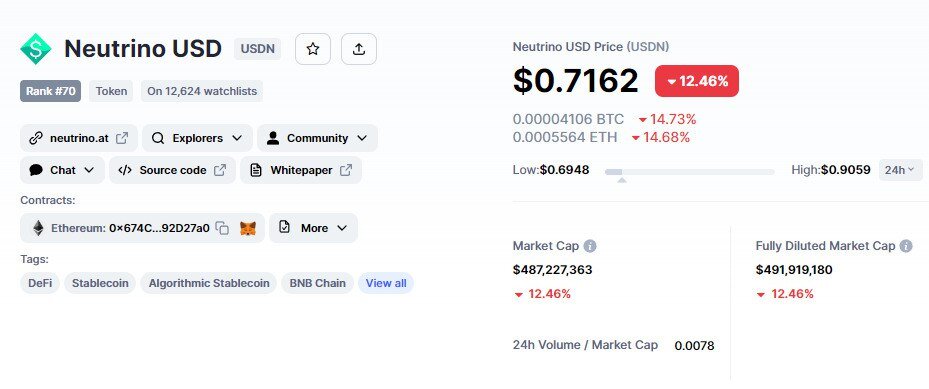The height and width of the screenshot is (389, 929).
Task: Click the Neutrino USD logo icon
Action: click(36, 49)
